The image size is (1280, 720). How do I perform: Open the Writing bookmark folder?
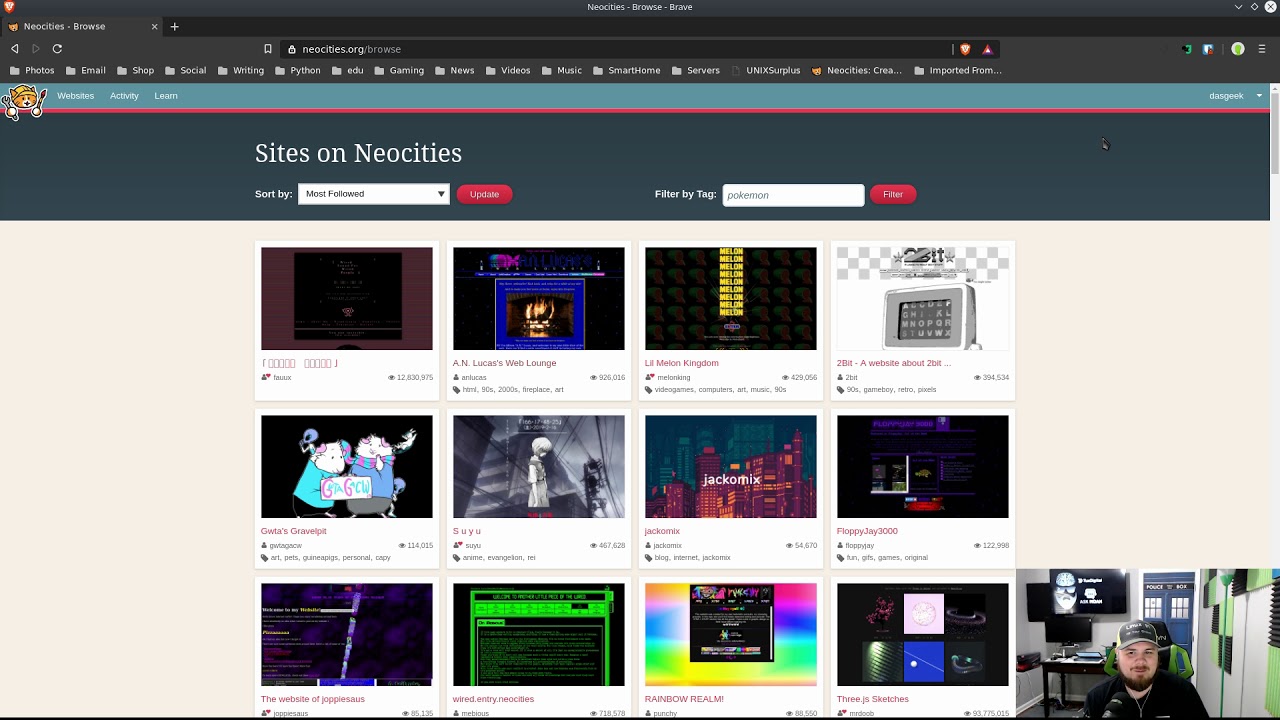coord(240,70)
